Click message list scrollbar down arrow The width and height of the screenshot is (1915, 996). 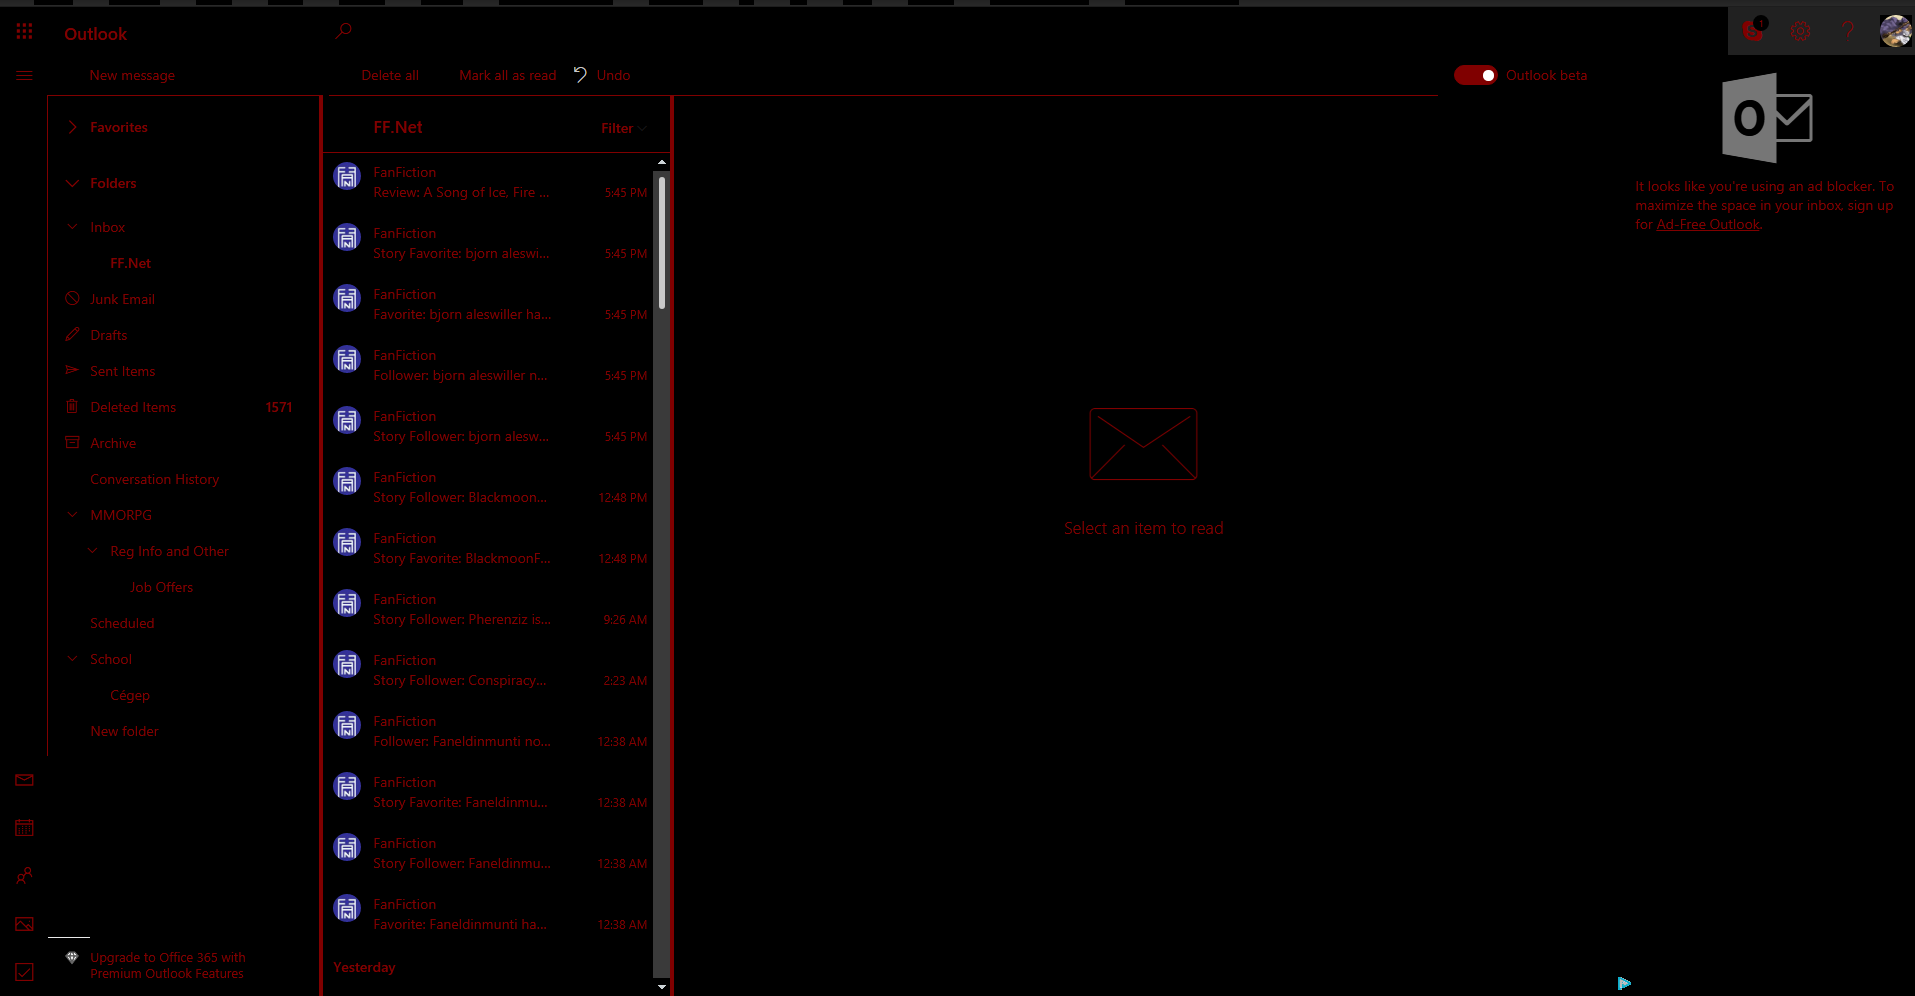661,987
